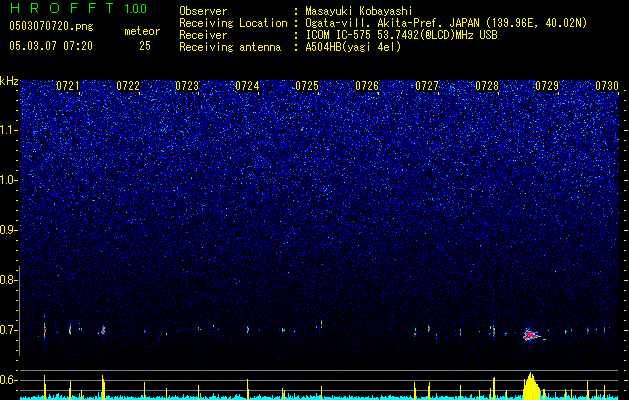Screen dimensions: 629x400
Task: Click the 0725 time marker
Action: pyautogui.click(x=307, y=86)
